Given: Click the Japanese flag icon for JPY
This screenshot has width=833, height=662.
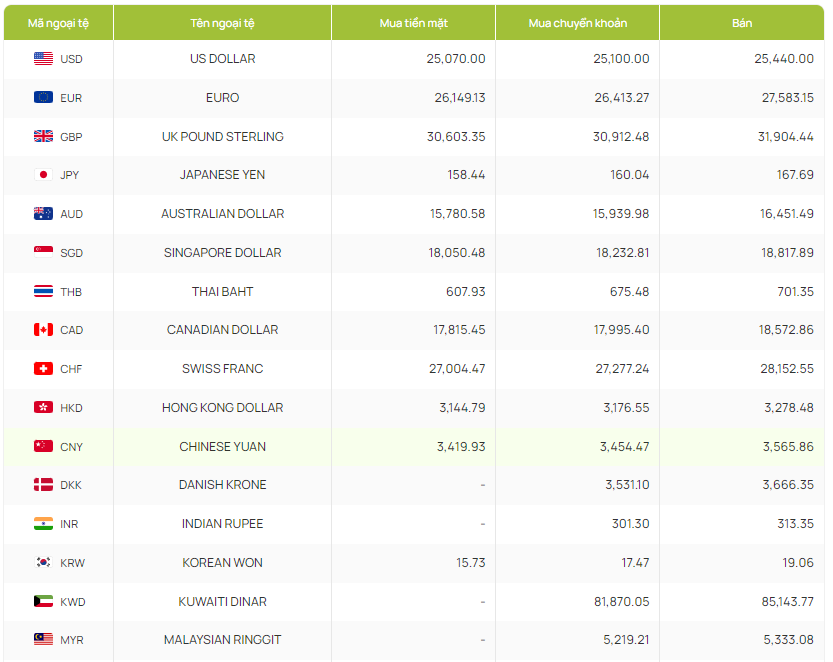Looking at the screenshot, I should pos(43,175).
